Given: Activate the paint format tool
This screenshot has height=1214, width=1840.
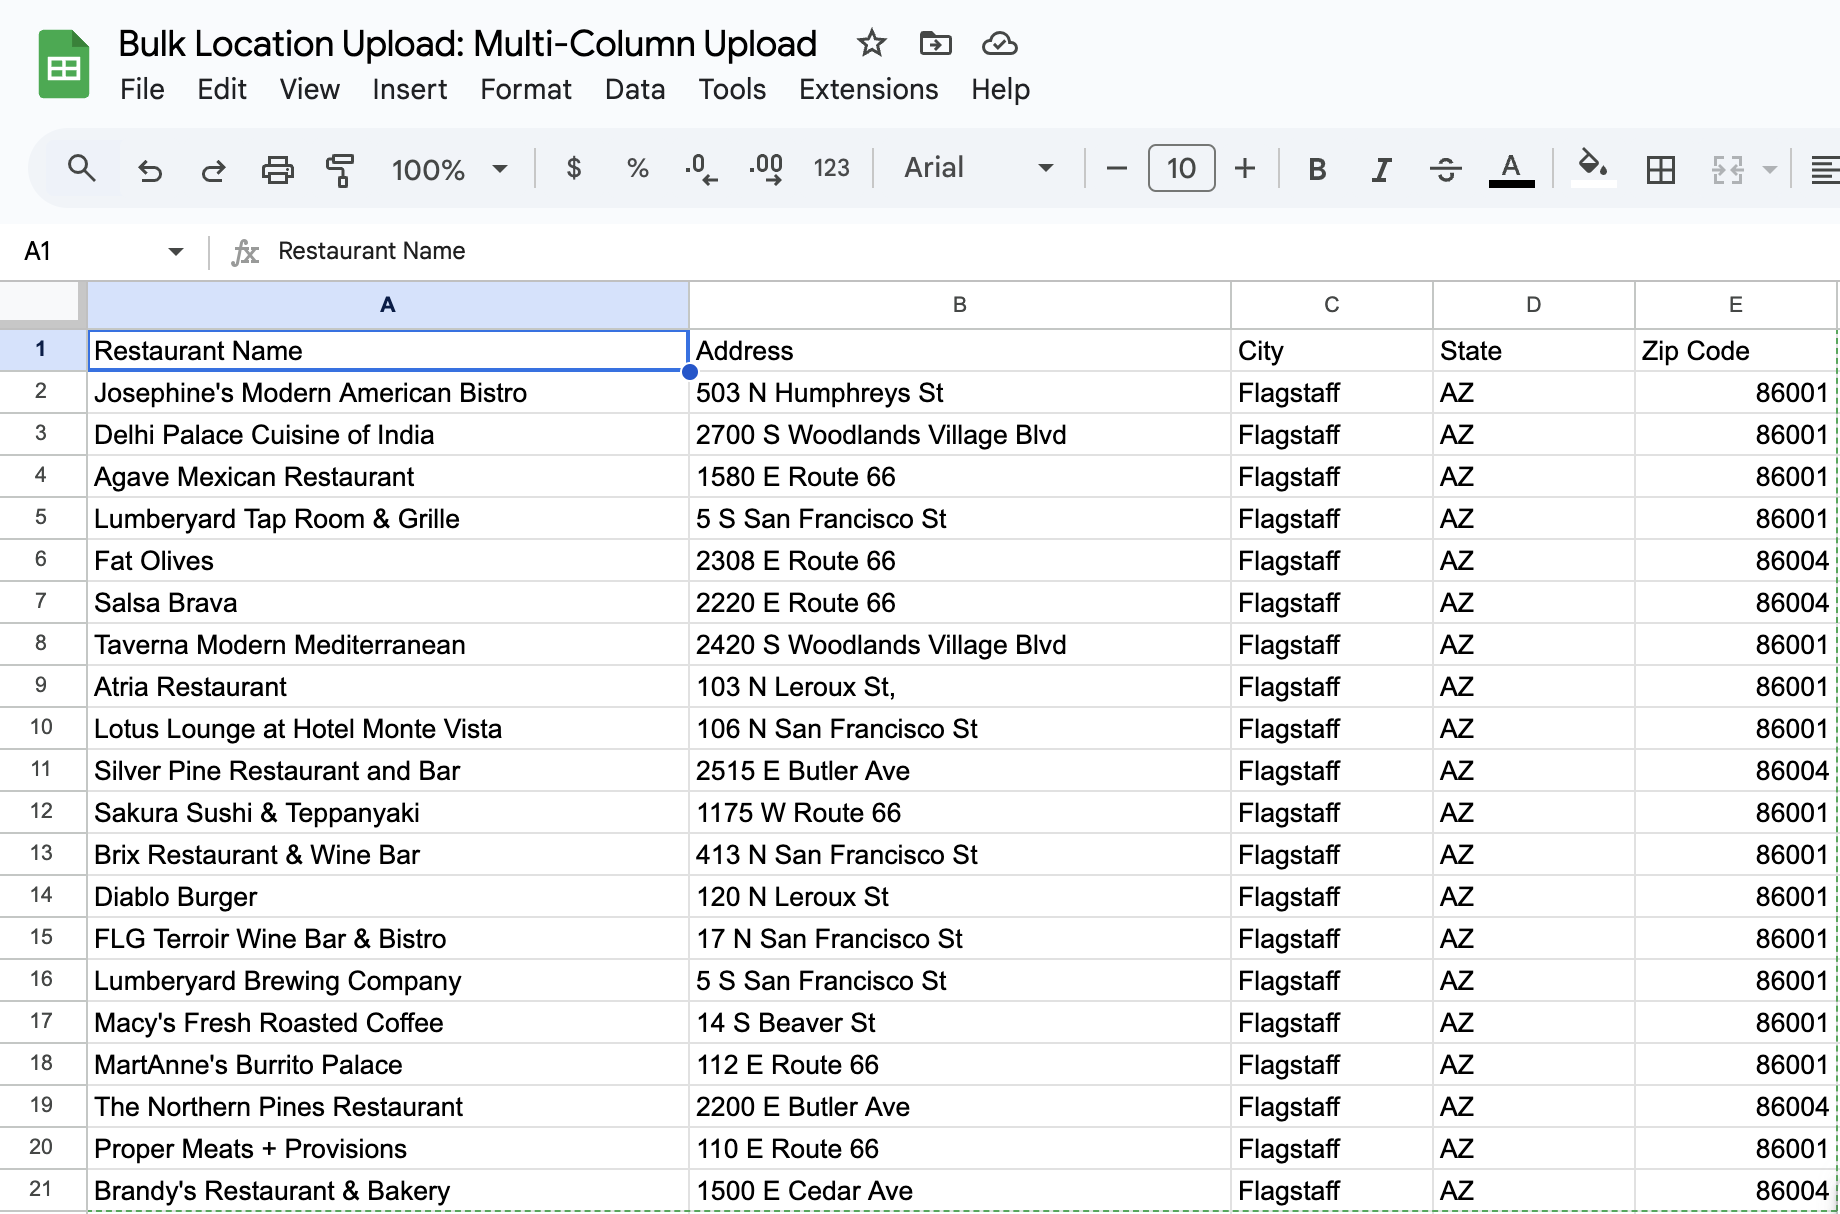Looking at the screenshot, I should coord(340,169).
